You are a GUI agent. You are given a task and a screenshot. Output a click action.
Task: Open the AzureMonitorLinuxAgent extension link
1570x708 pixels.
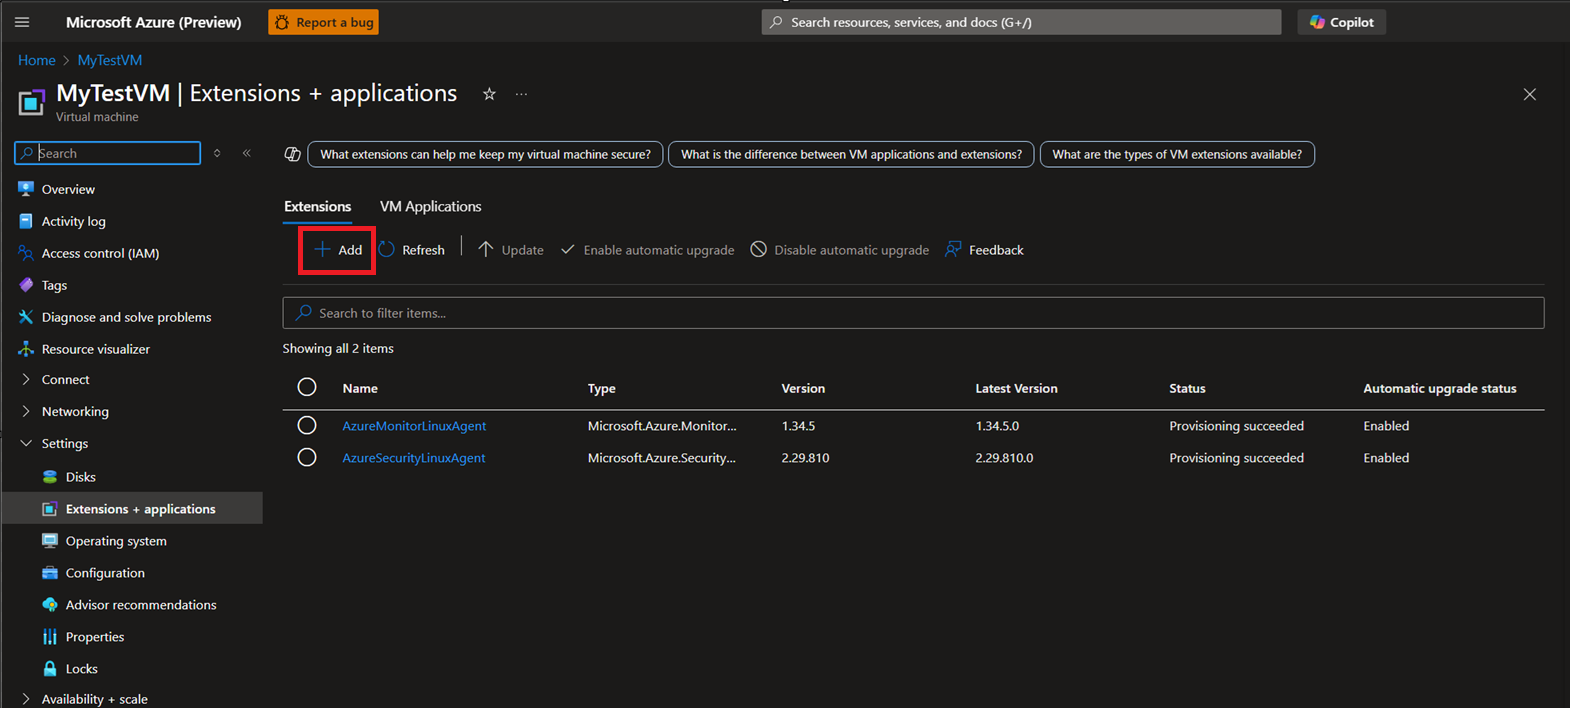(x=414, y=426)
